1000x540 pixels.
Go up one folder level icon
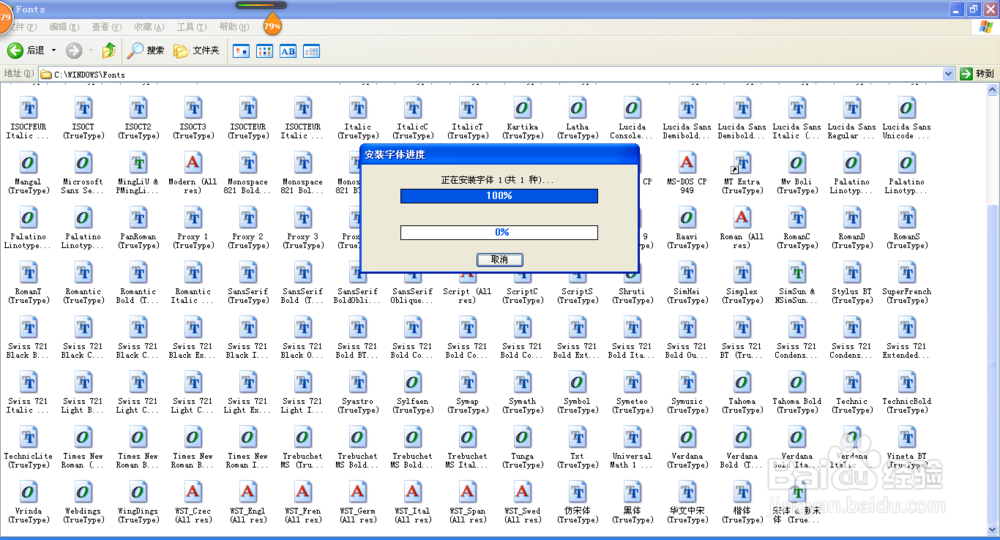[x=109, y=50]
